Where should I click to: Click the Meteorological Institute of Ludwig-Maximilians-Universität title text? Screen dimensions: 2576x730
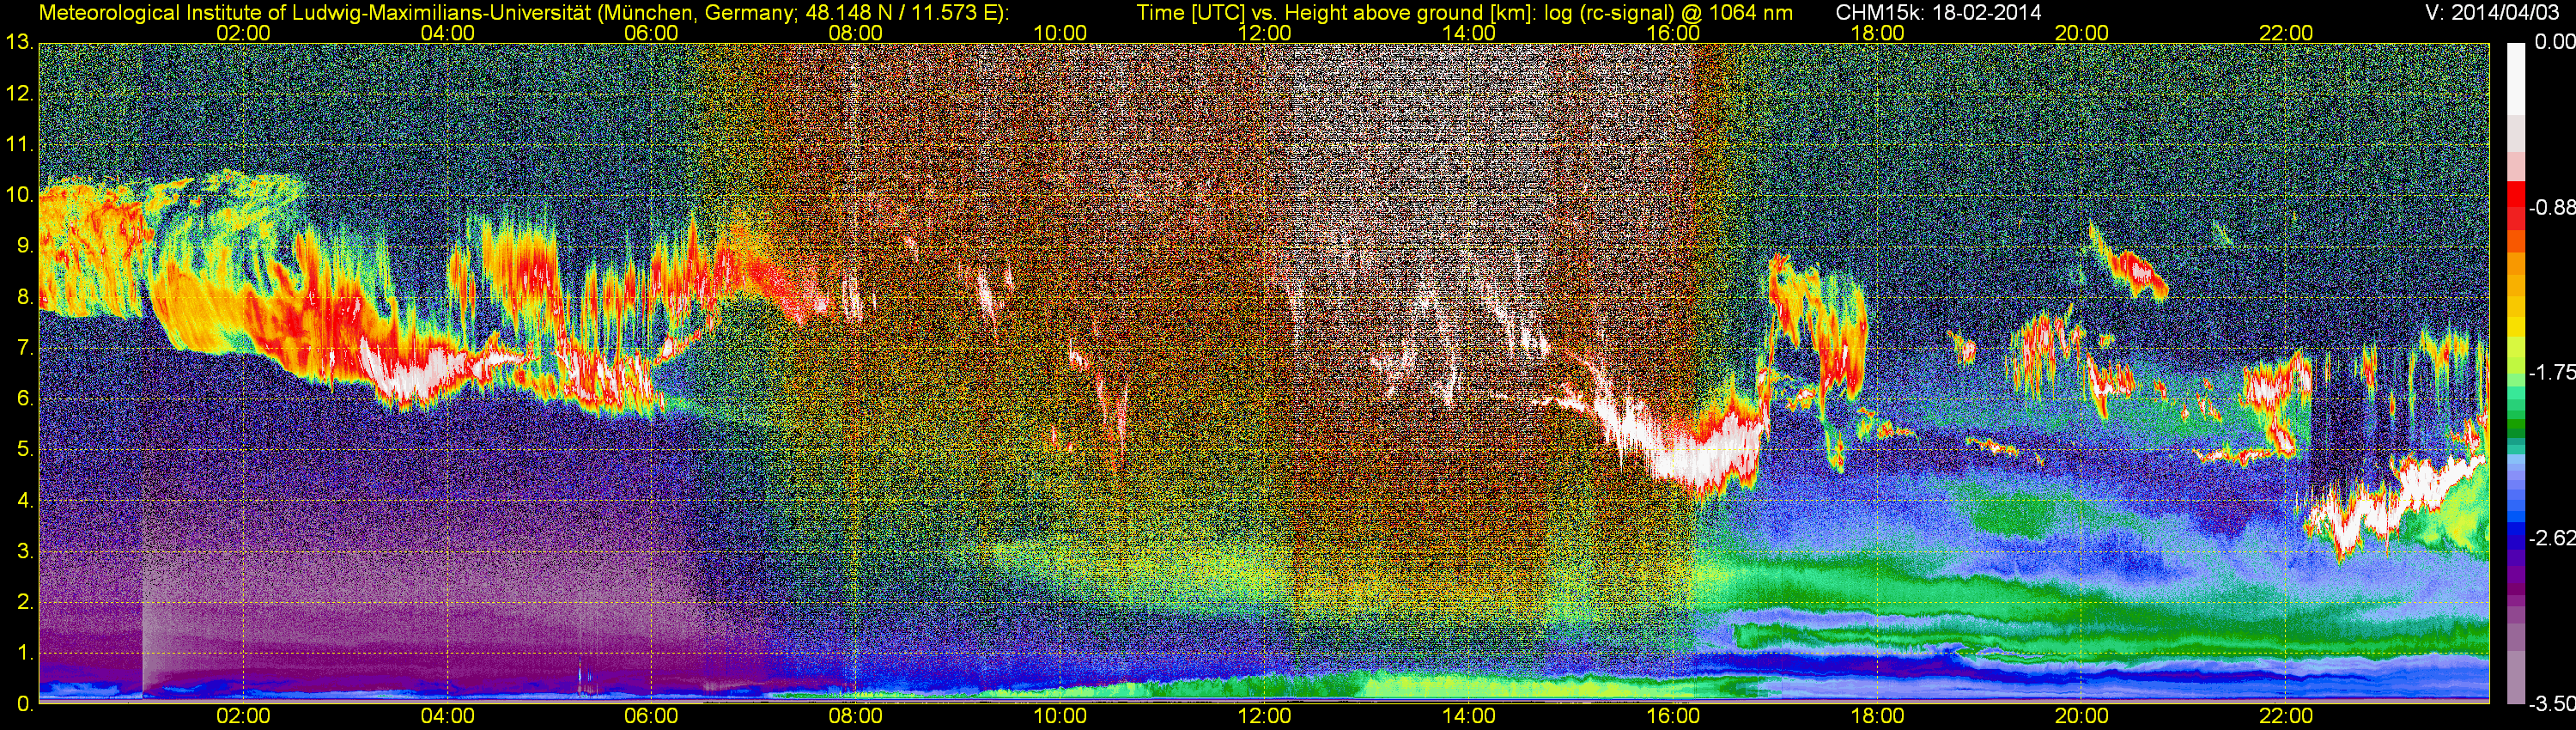pos(313,13)
